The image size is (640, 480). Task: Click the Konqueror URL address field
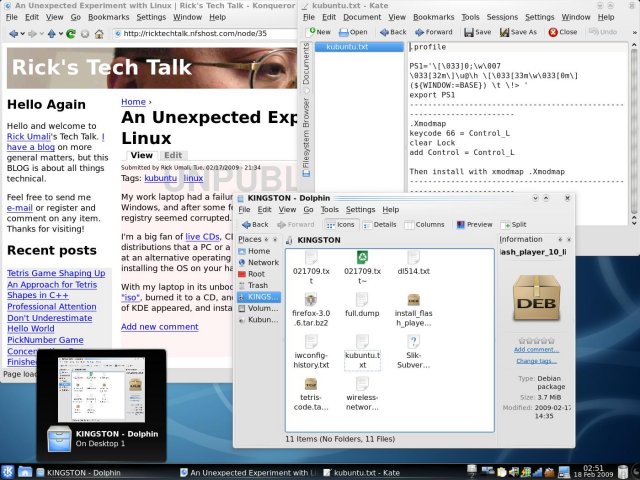pyautogui.click(x=205, y=33)
